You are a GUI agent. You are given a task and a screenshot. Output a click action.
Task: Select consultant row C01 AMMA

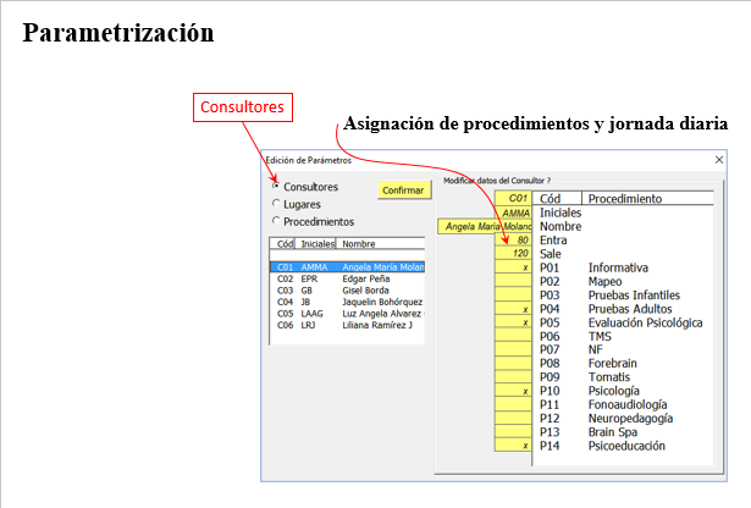click(x=347, y=267)
